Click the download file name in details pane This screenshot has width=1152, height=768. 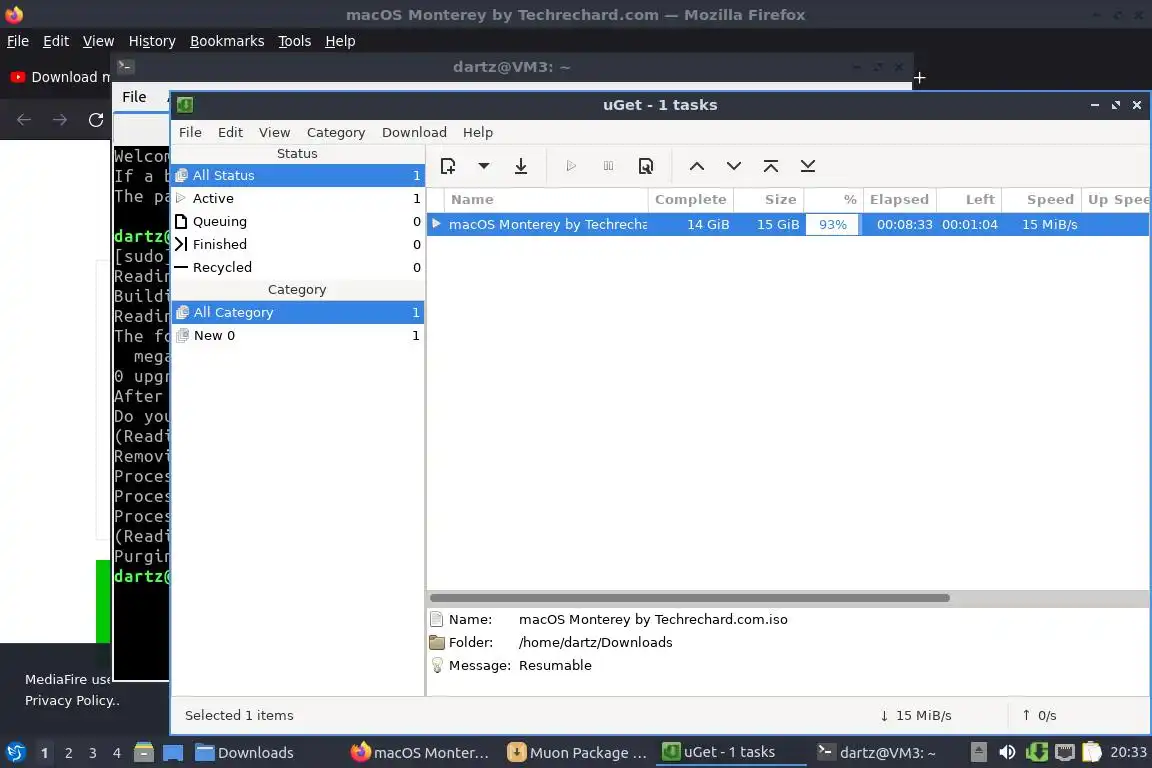click(653, 620)
